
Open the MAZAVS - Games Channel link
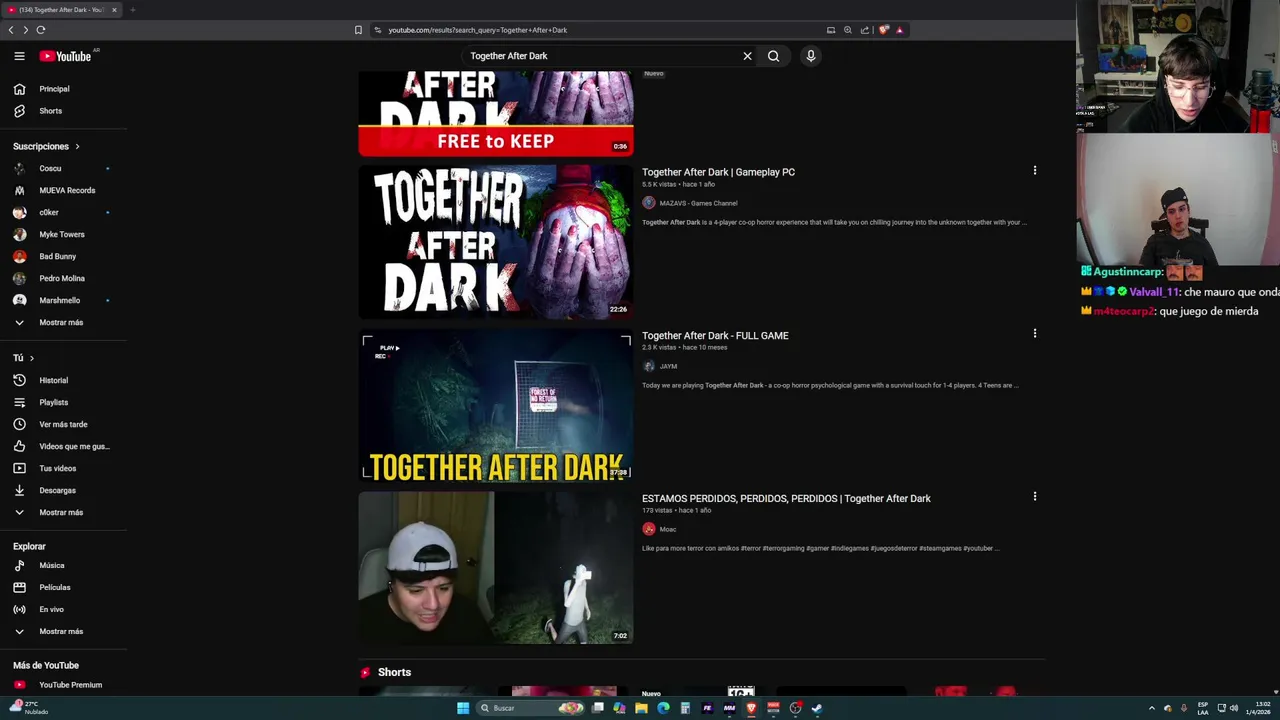[x=698, y=203]
